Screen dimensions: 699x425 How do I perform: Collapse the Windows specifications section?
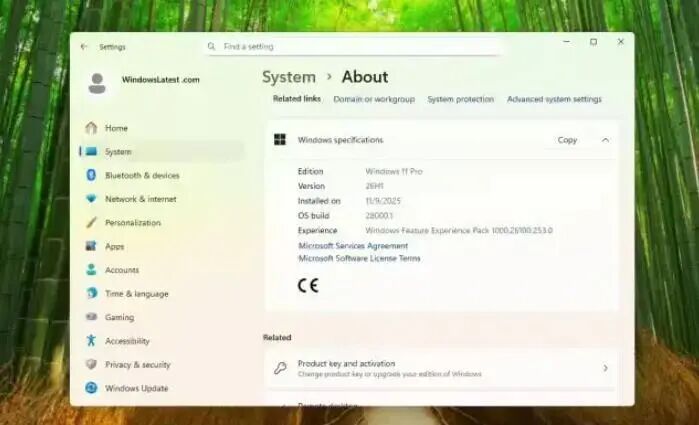click(x=605, y=140)
